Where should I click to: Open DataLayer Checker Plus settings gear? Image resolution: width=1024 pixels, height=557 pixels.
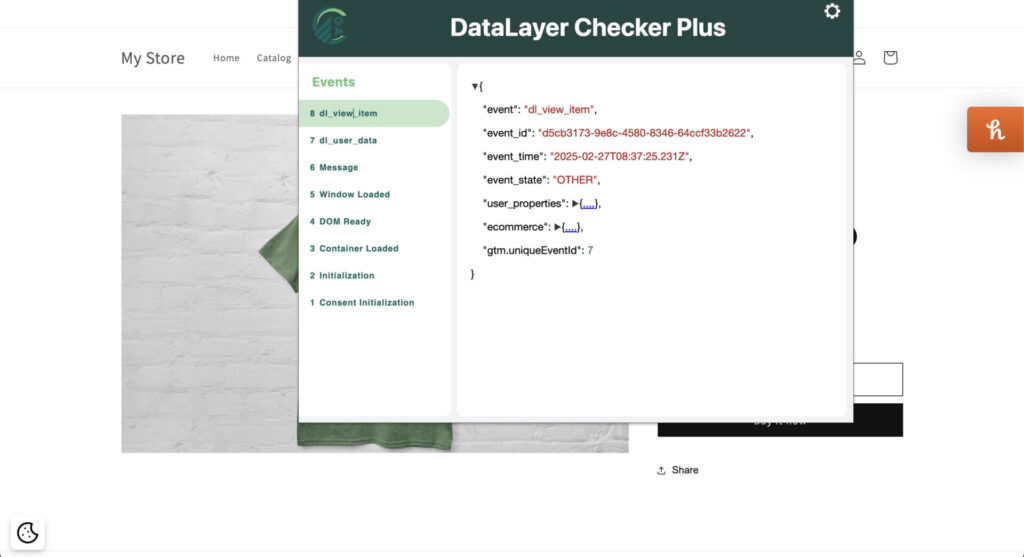[x=832, y=12]
